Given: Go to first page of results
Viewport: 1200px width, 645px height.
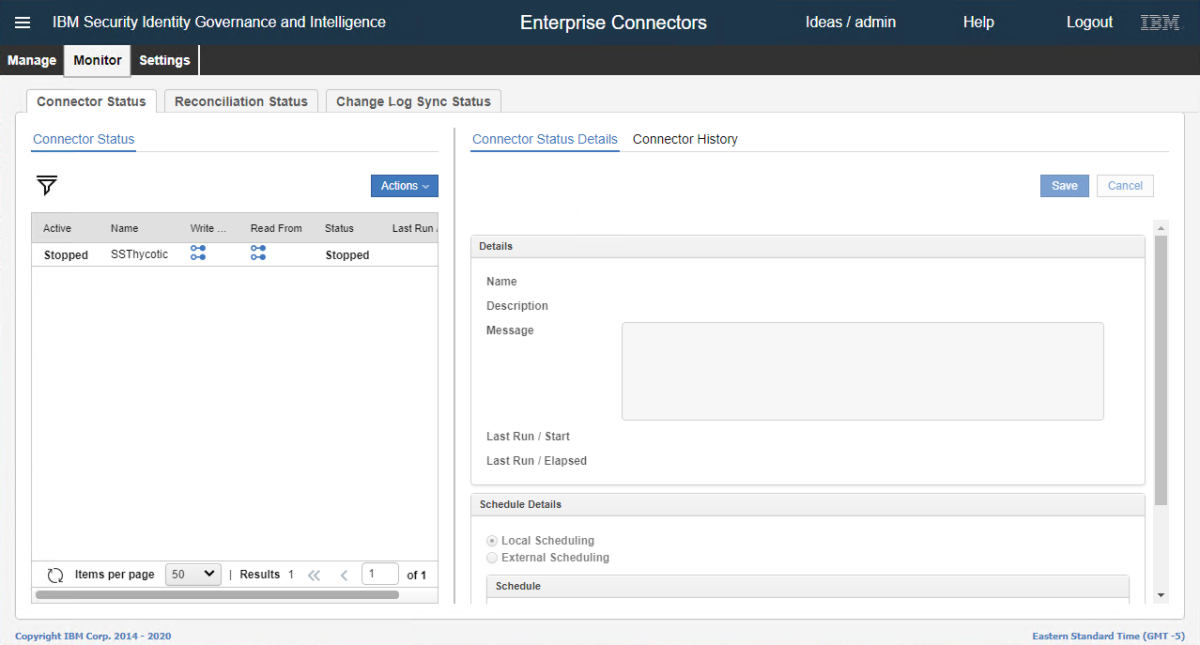Looking at the screenshot, I should pos(314,575).
